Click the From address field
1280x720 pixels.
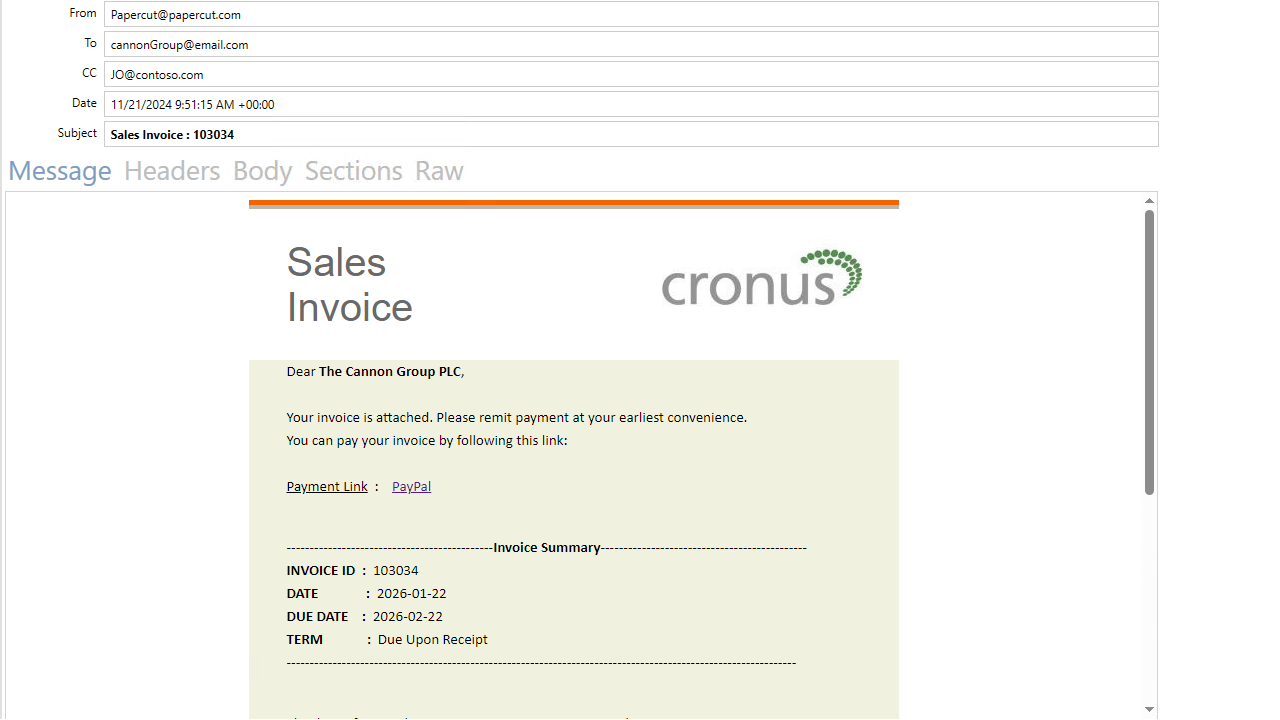pos(631,14)
